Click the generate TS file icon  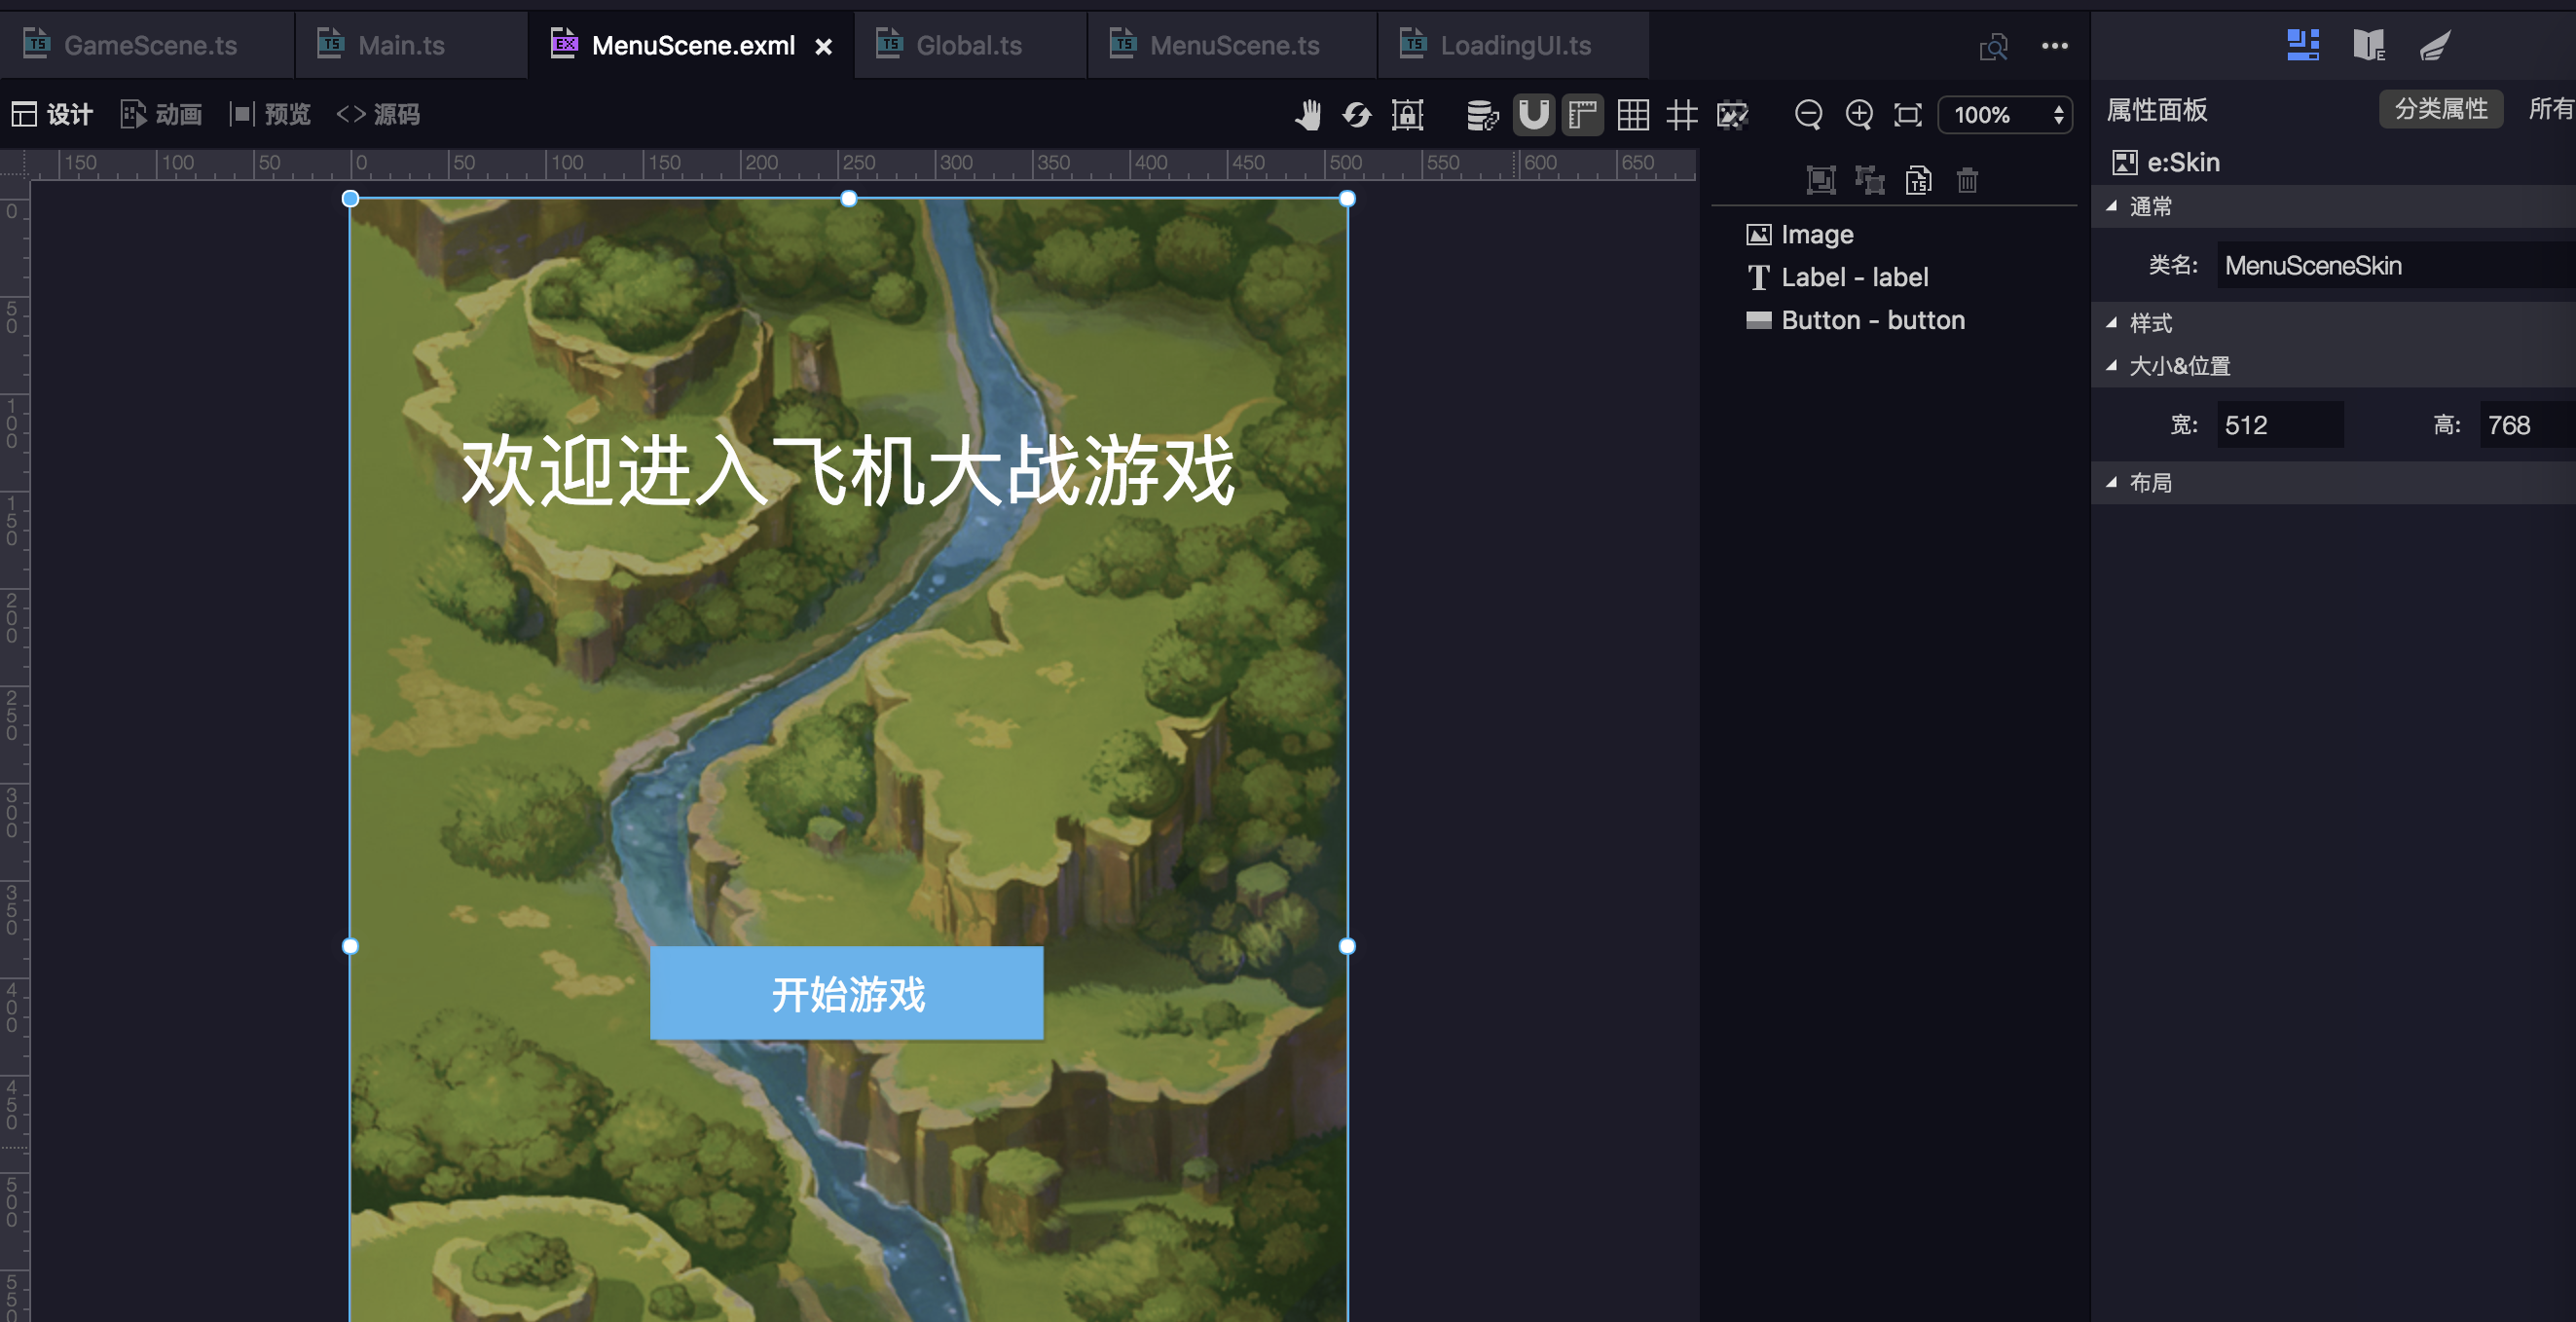(x=1917, y=180)
